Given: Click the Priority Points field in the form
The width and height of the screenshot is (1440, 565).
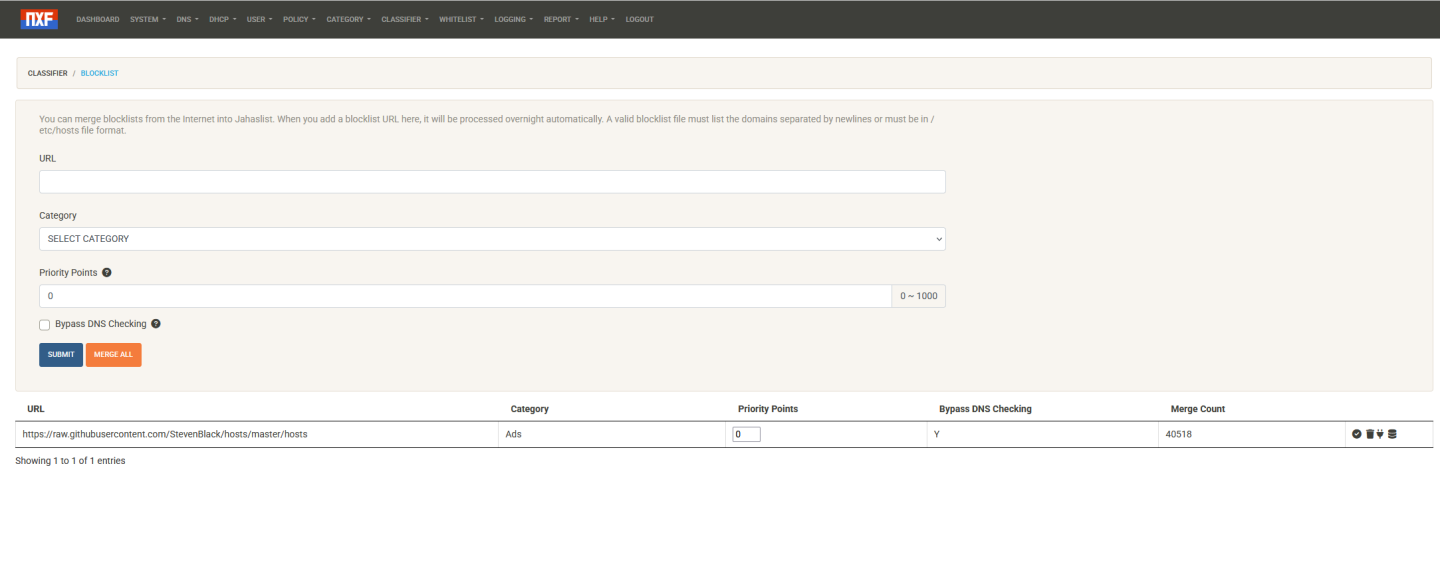Looking at the screenshot, I should [465, 297].
